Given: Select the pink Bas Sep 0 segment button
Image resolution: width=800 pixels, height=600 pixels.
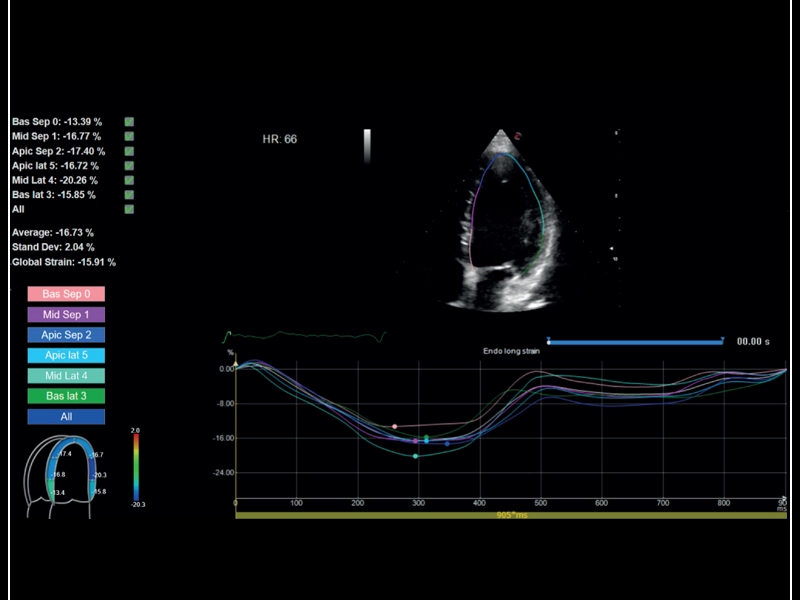Looking at the screenshot, I should tap(65, 294).
